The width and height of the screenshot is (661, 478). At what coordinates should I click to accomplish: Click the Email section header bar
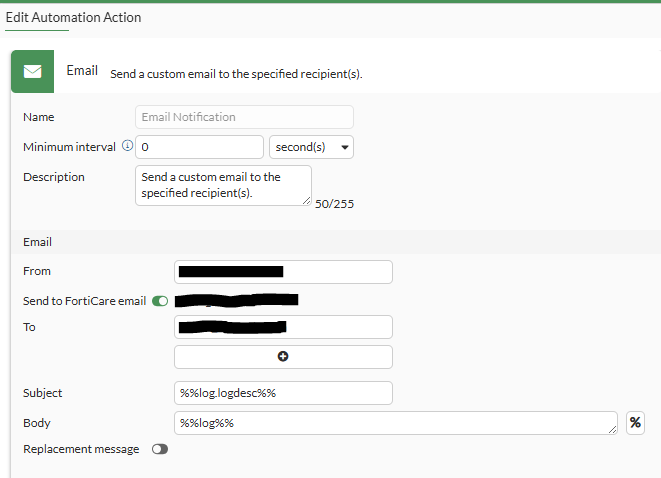(330, 242)
